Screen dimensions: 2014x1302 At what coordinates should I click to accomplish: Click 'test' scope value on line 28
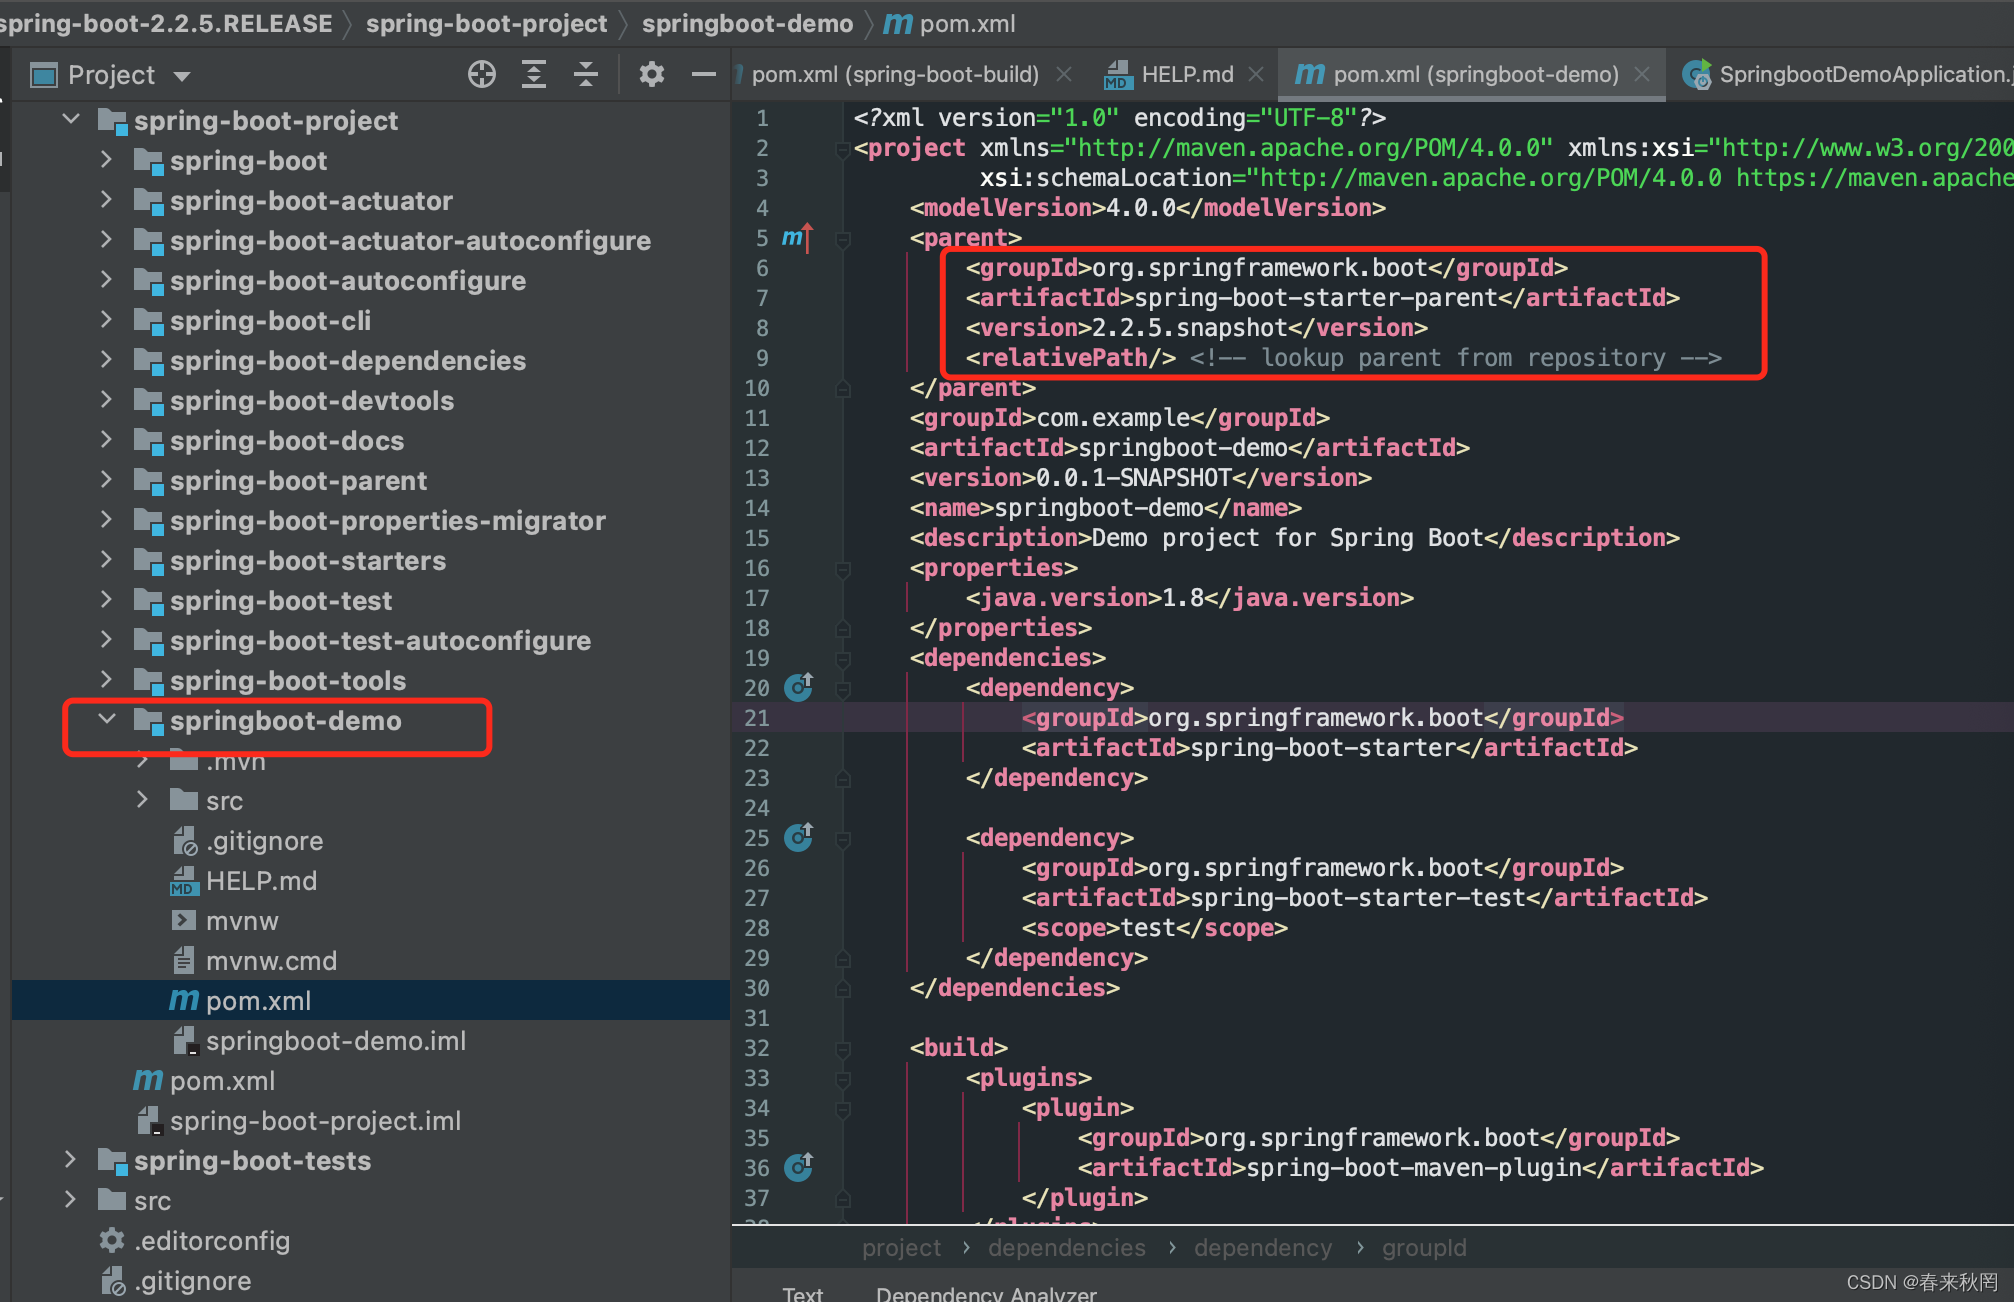(x=1148, y=928)
